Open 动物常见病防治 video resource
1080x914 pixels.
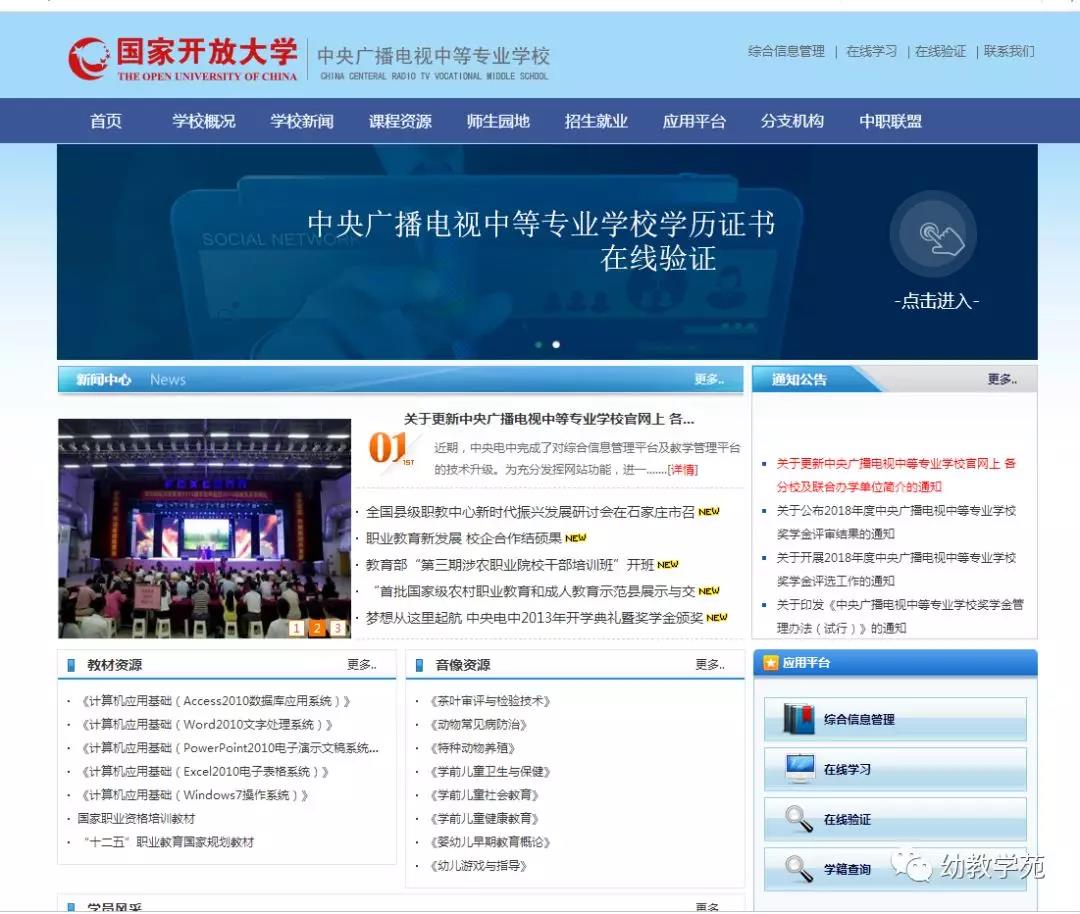pos(478,724)
